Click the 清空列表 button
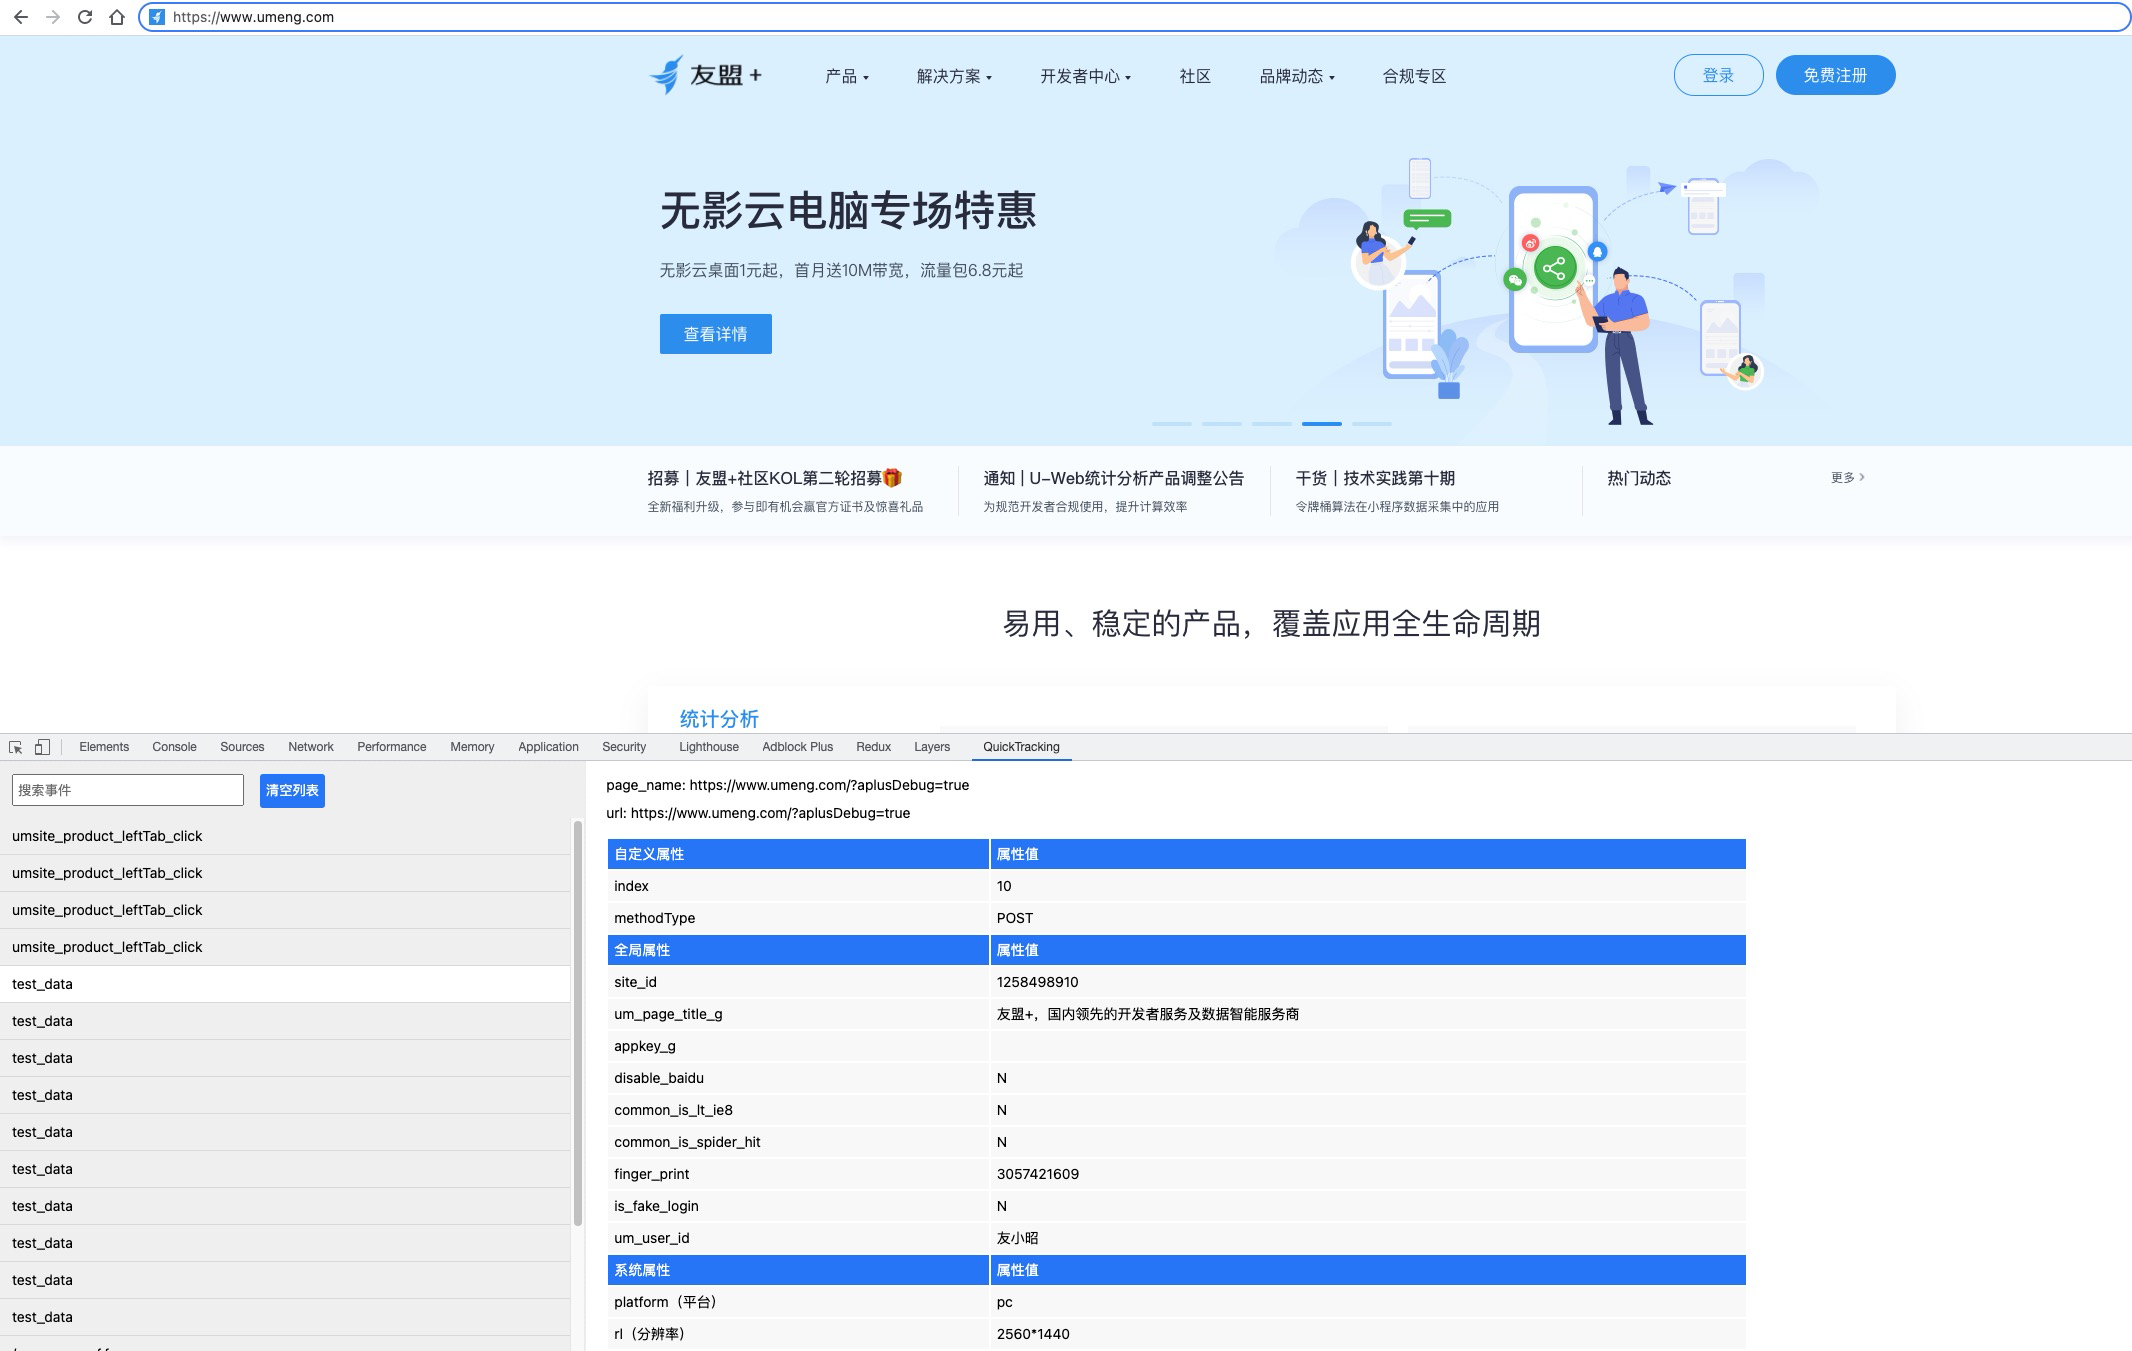 [x=292, y=790]
